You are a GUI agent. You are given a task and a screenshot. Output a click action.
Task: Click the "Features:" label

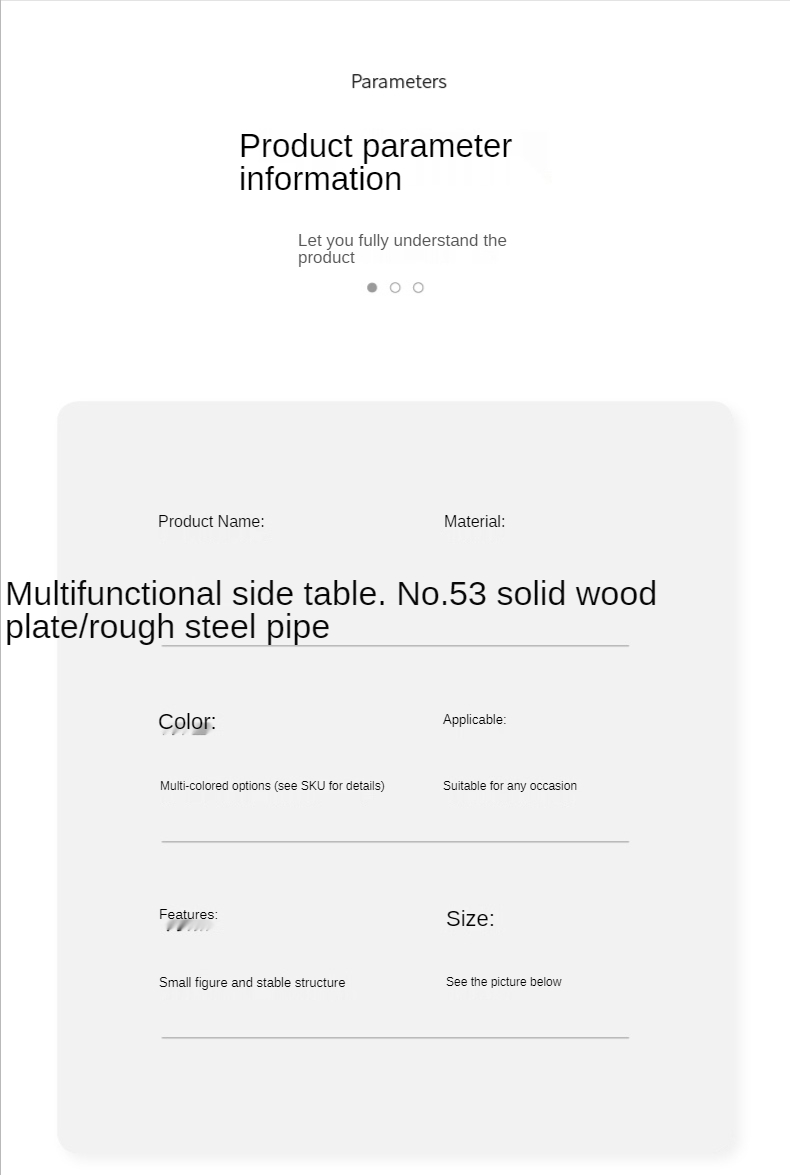pos(188,914)
